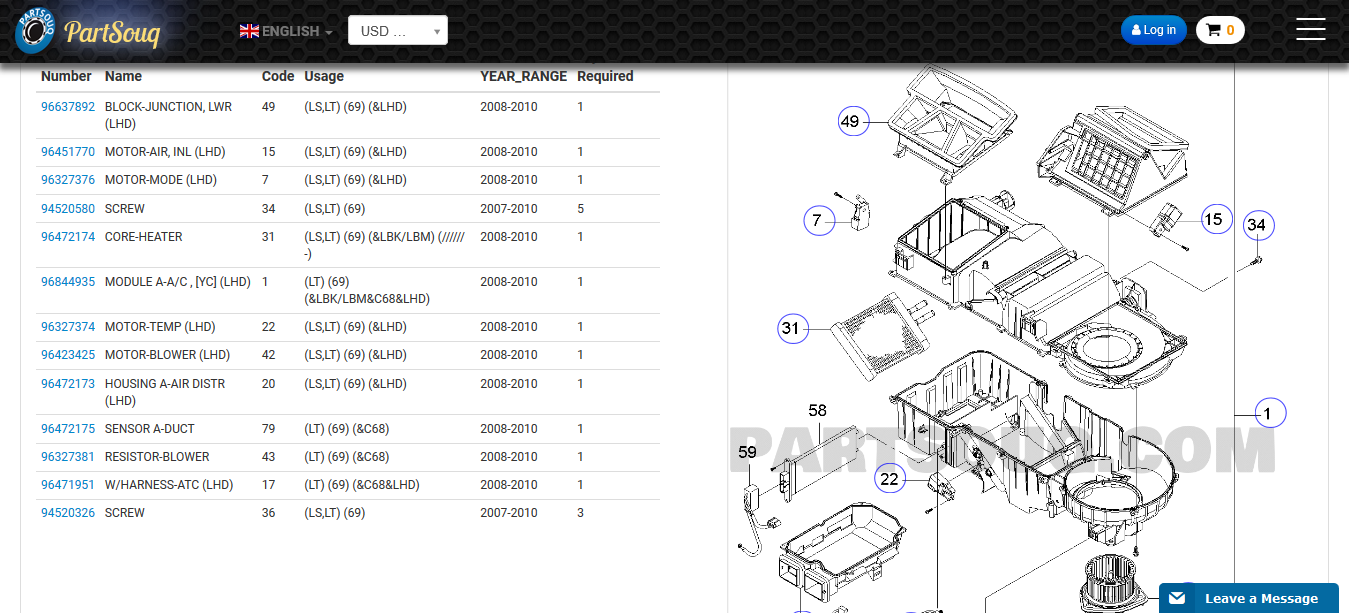Expand the English language dropdown
1349x613 pixels.
click(x=286, y=31)
